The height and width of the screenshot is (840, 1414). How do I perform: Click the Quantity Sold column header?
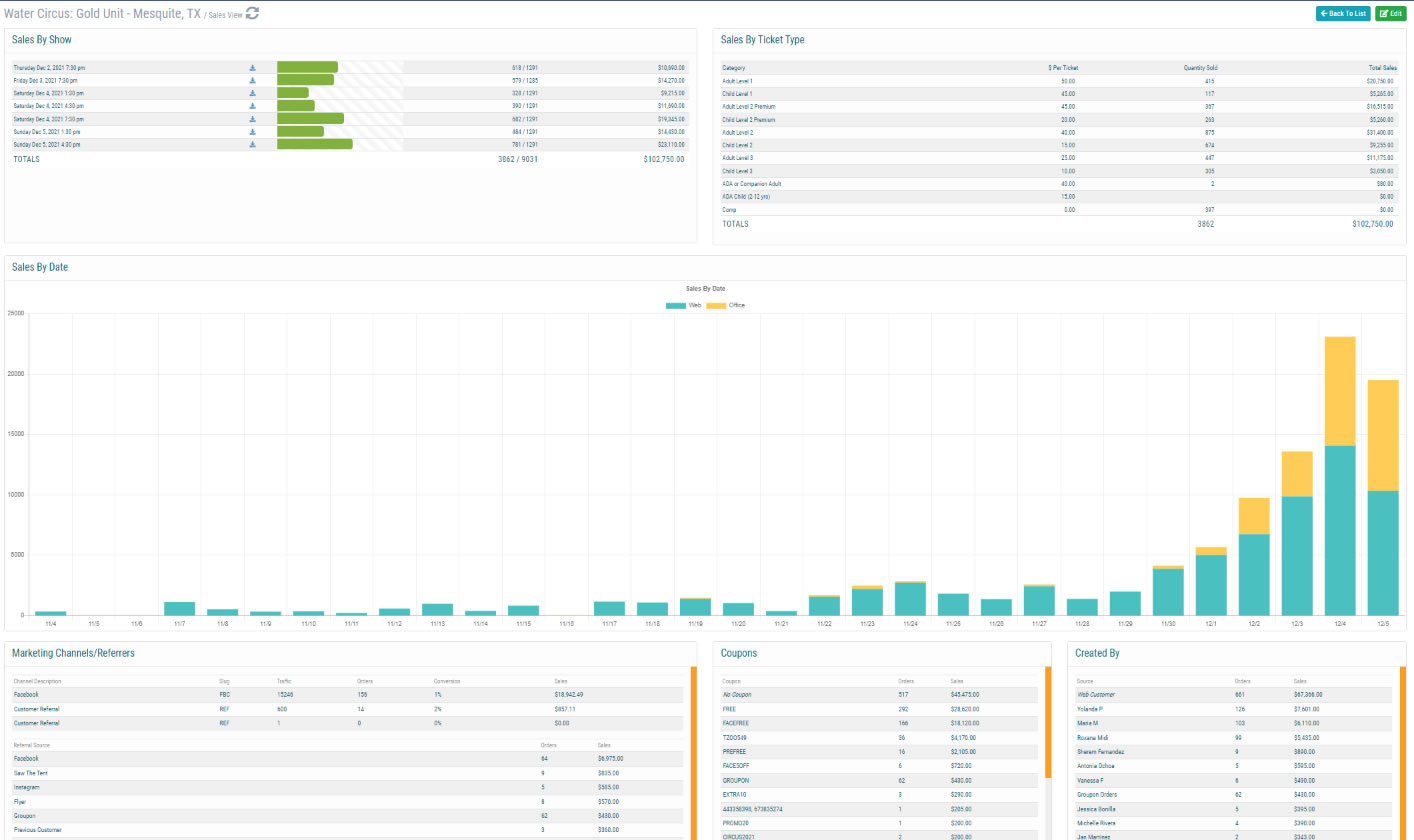coord(1200,67)
